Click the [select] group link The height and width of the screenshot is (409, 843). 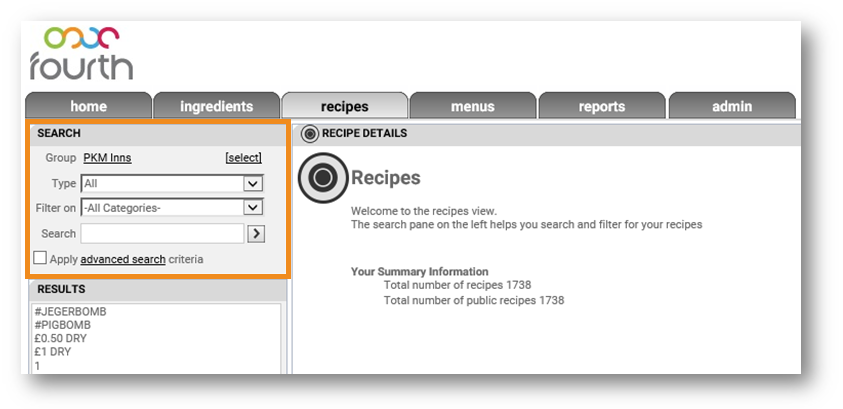[243, 158]
